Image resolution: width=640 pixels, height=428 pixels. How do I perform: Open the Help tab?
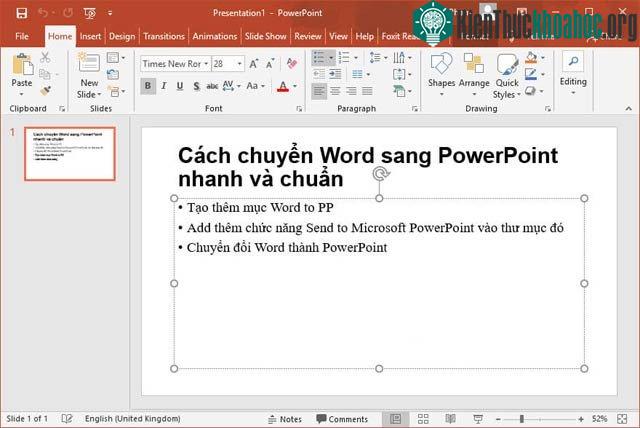coord(364,36)
